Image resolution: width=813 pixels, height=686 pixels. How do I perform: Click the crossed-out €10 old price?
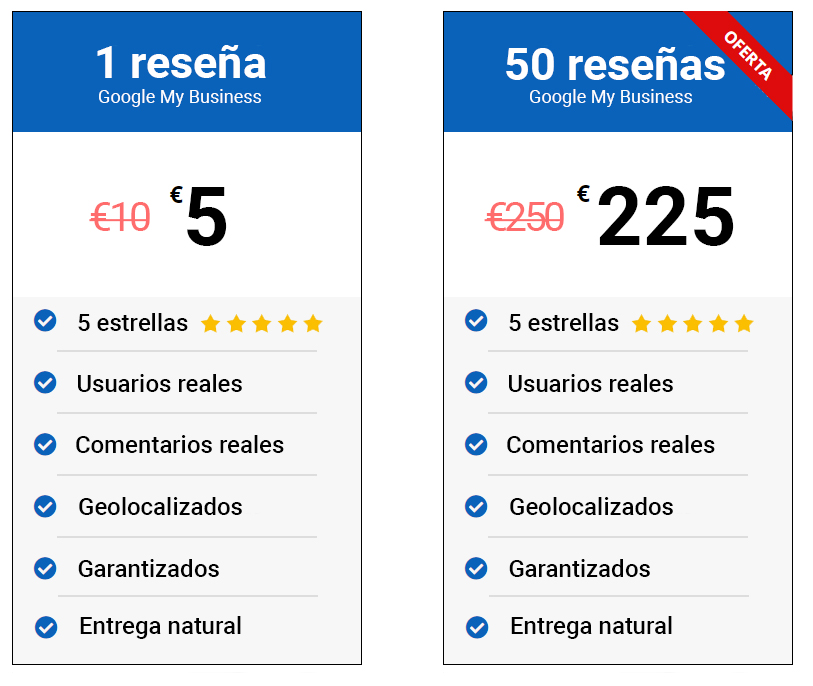(x=120, y=217)
